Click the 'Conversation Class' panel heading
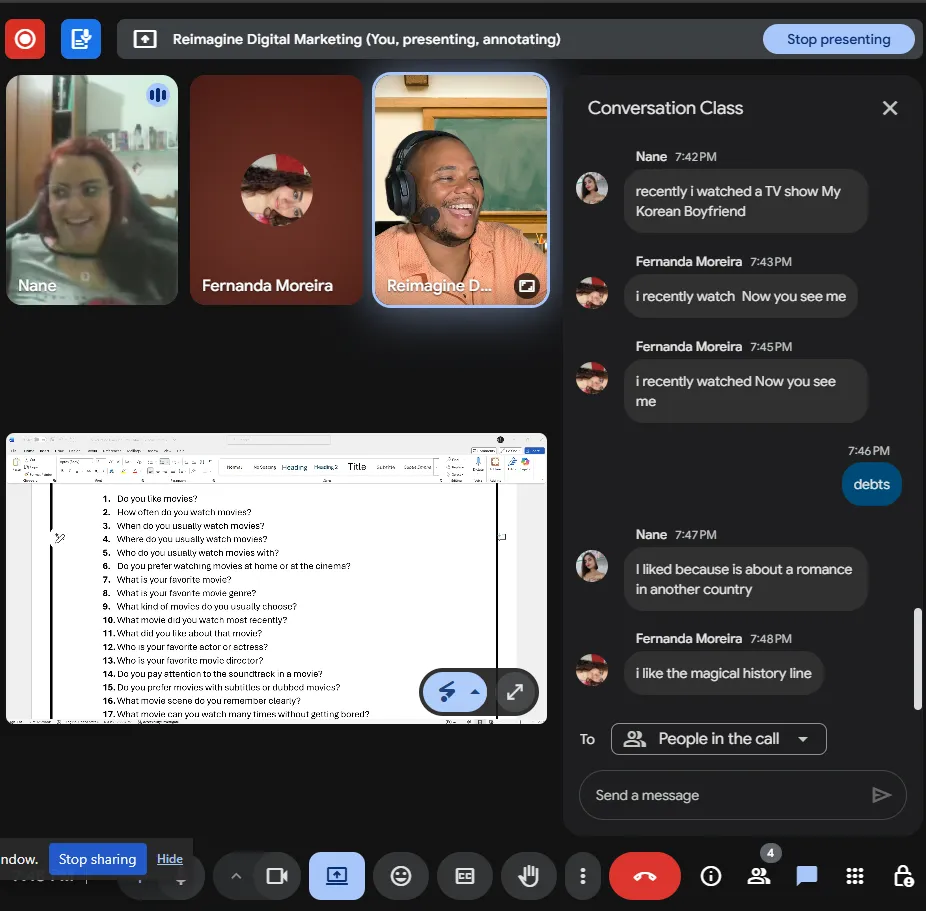 tap(665, 108)
